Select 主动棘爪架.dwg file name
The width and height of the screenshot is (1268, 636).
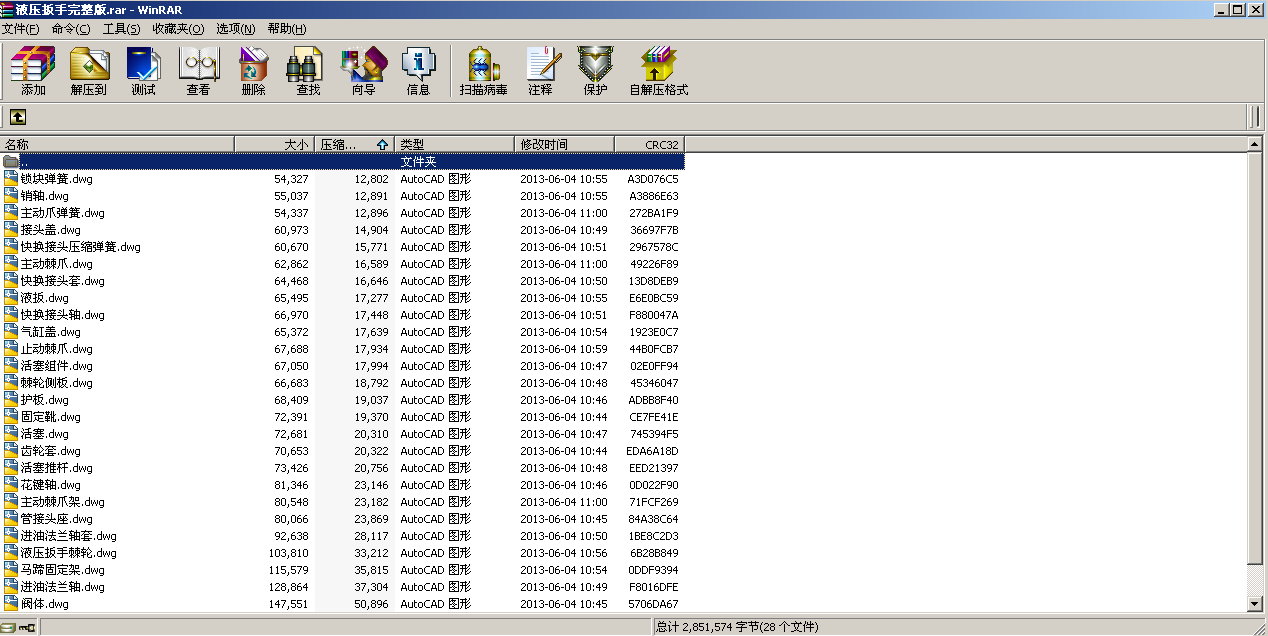point(62,502)
